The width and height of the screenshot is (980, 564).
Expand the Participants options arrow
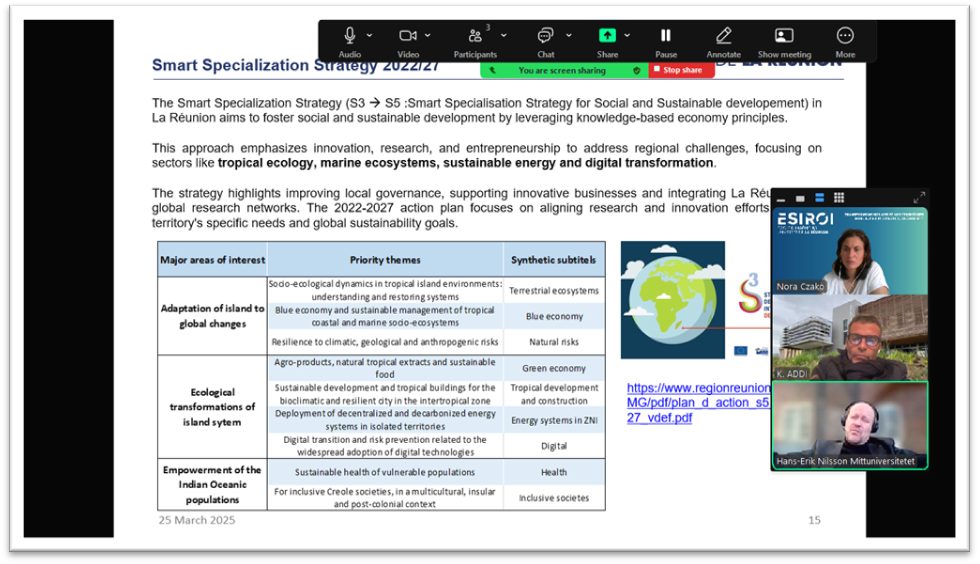pyautogui.click(x=504, y=36)
